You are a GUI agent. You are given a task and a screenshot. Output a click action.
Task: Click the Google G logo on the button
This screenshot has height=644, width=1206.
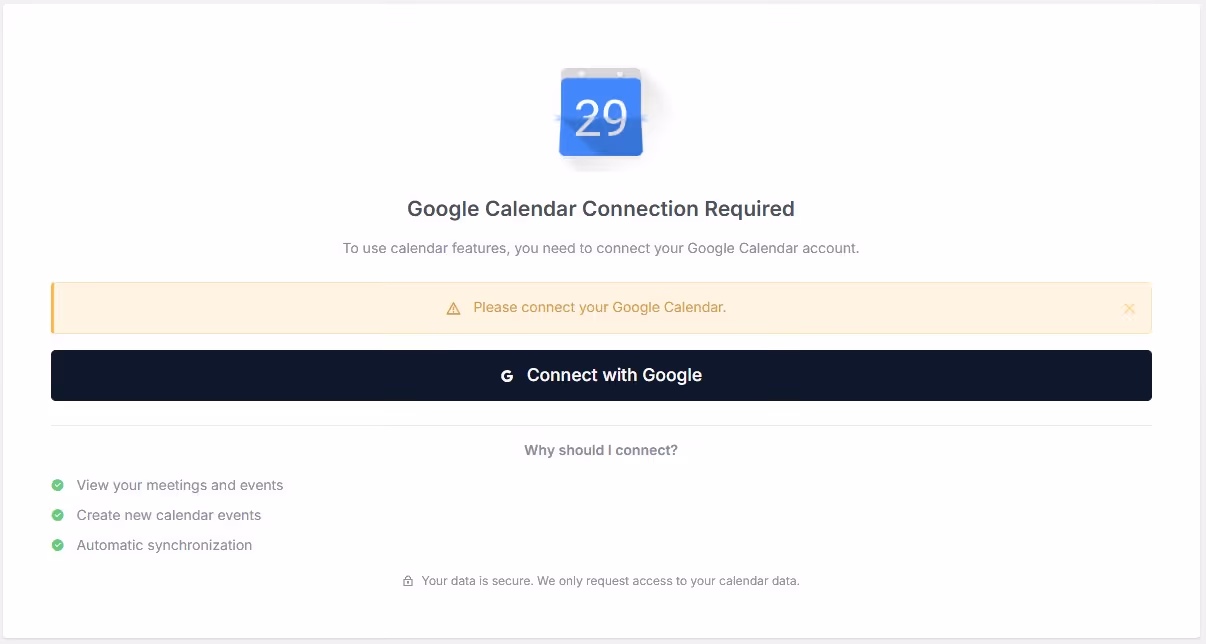click(x=507, y=376)
